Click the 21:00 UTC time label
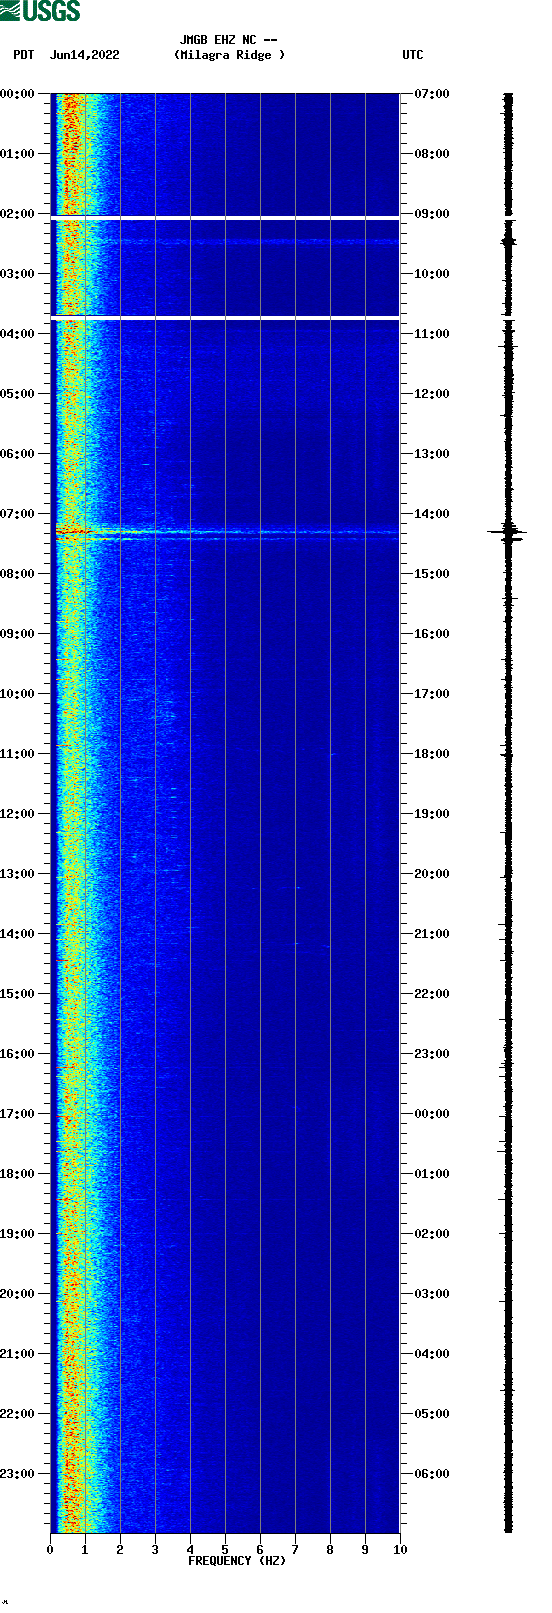552x1613 pixels. 432,934
